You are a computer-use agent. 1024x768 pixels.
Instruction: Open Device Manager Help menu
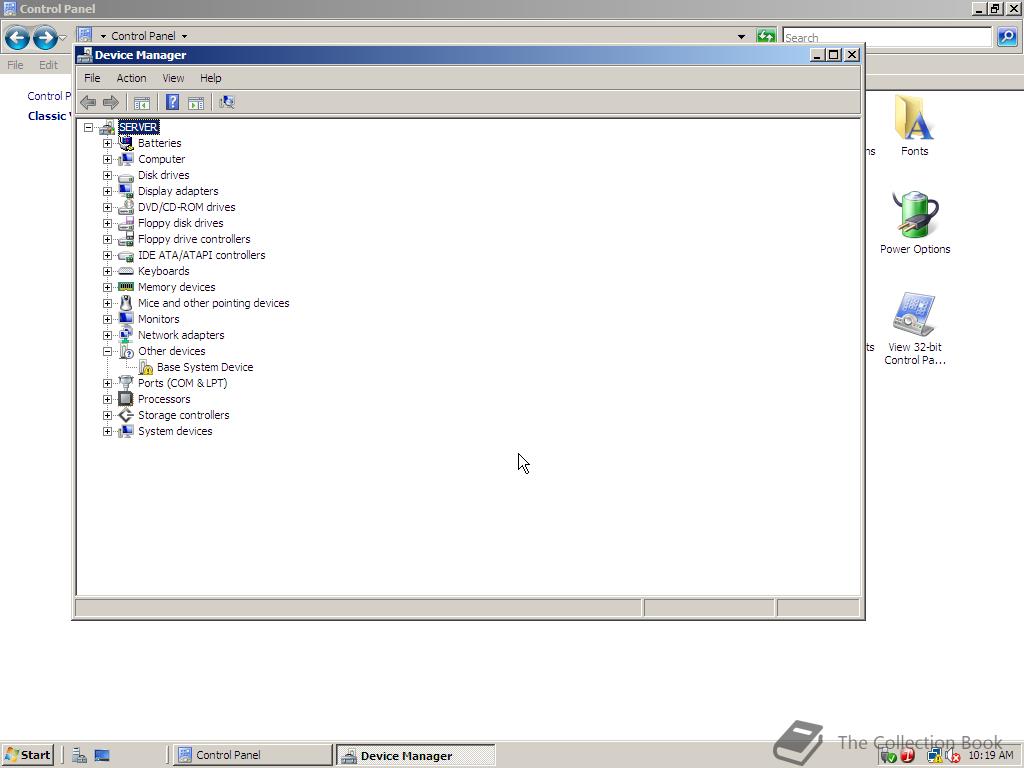(x=210, y=78)
